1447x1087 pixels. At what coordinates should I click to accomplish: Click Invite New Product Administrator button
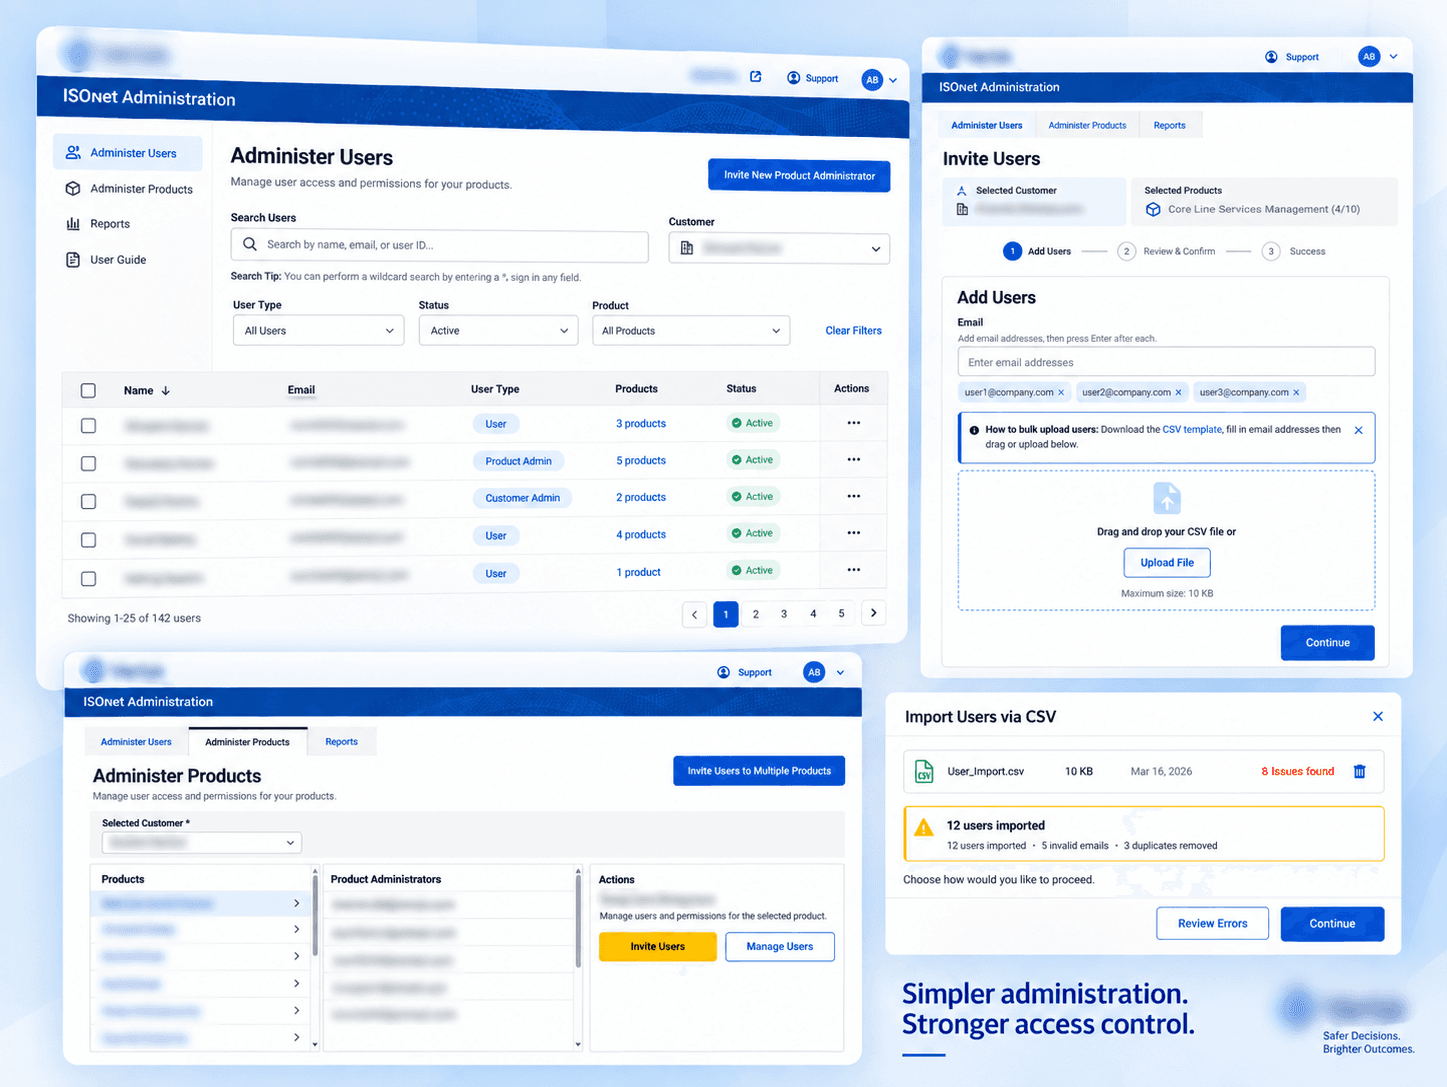coord(799,176)
